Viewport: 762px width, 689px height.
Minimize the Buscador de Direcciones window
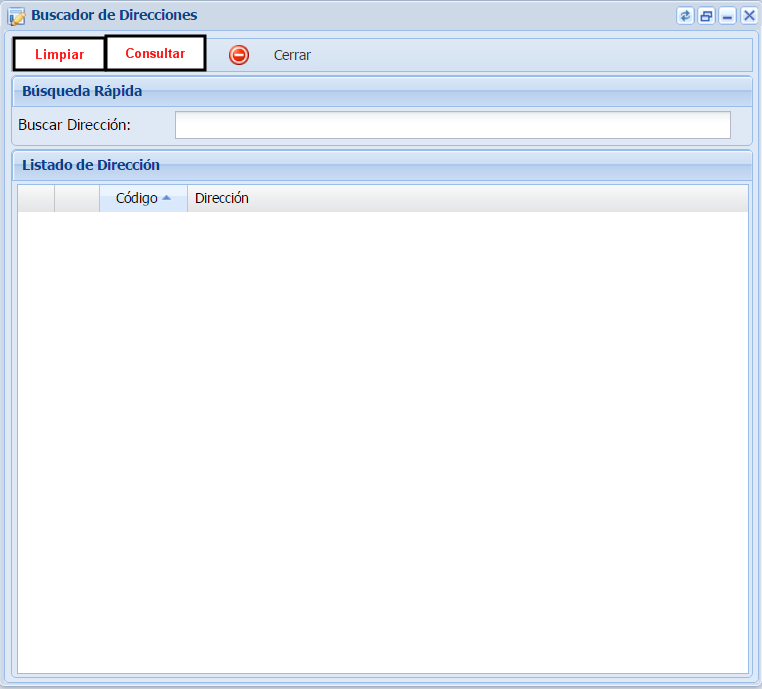click(x=728, y=16)
